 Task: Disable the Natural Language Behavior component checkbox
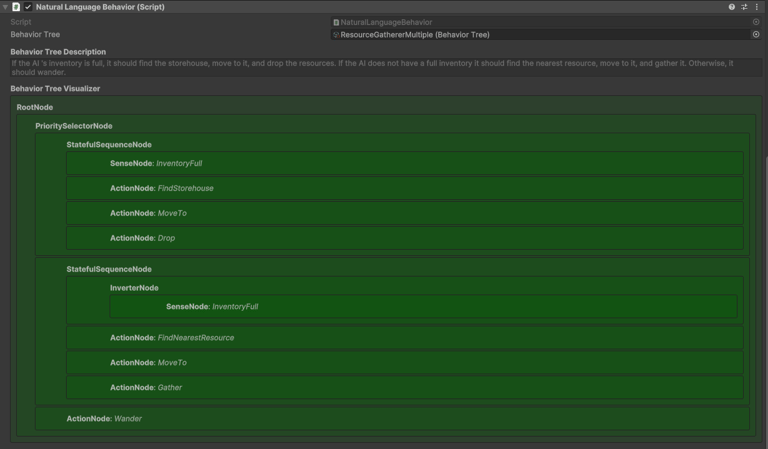[x=28, y=7]
